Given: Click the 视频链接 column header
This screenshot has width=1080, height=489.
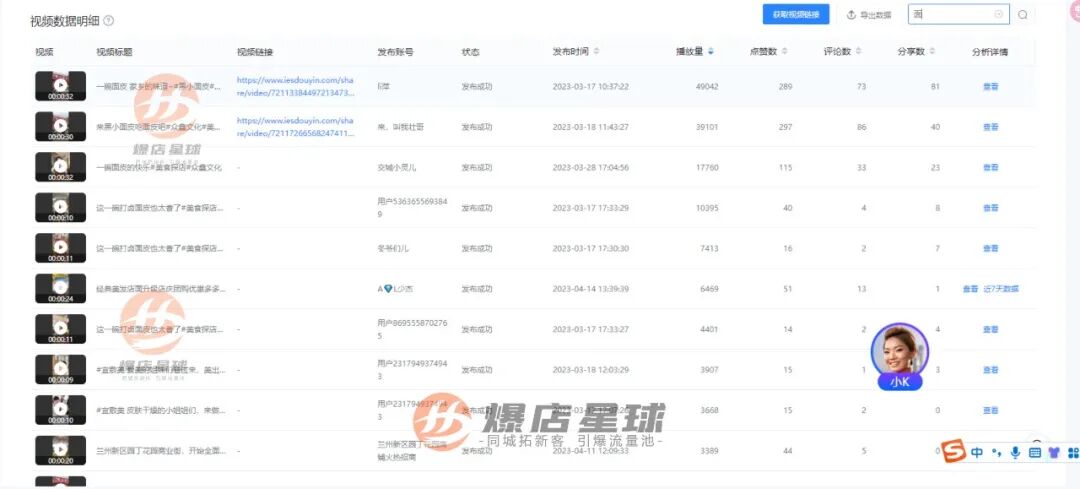Looking at the screenshot, I should (255, 52).
